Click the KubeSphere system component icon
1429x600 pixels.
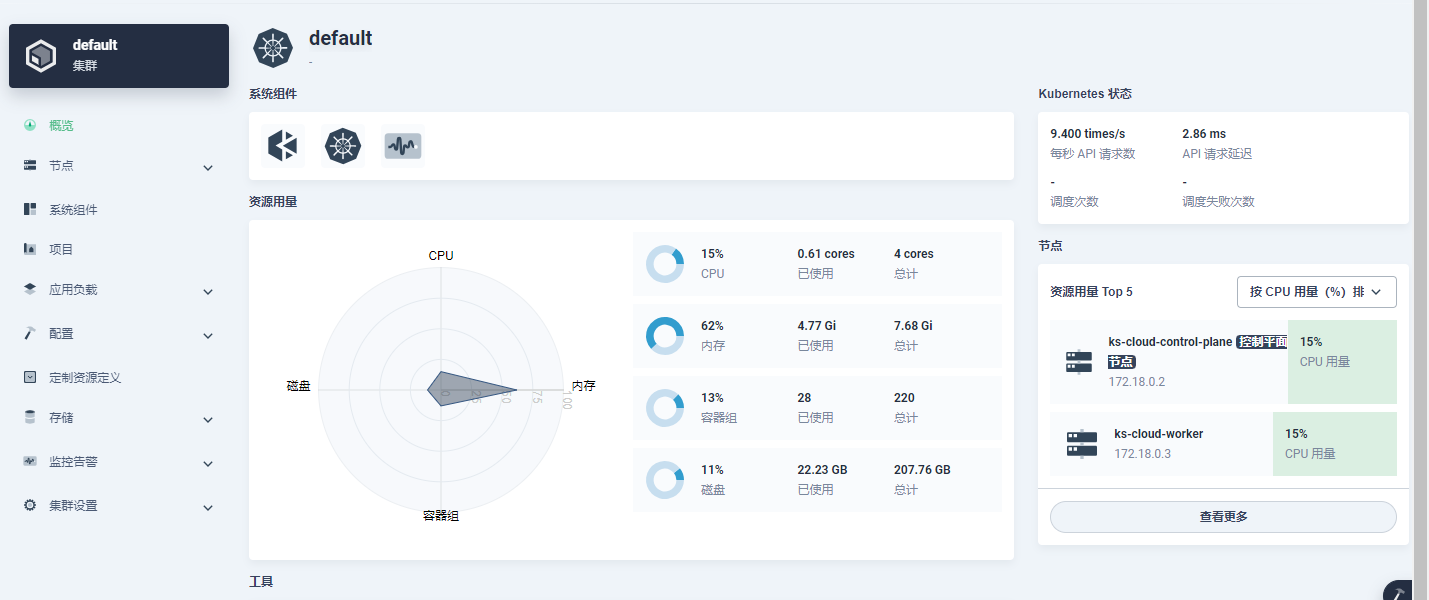(283, 146)
